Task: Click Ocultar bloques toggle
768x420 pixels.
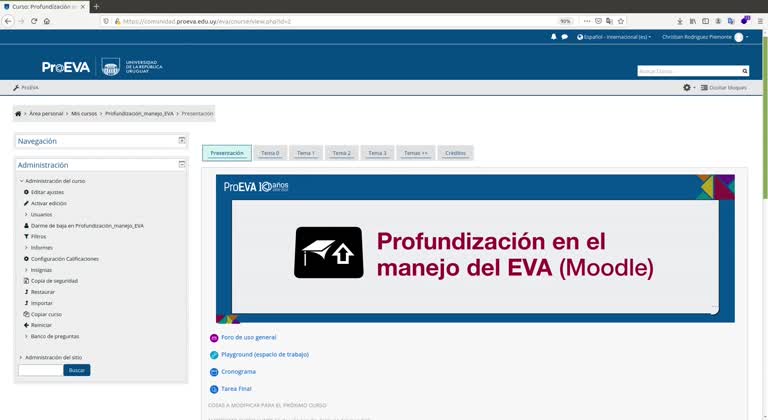Action: click(x=723, y=88)
